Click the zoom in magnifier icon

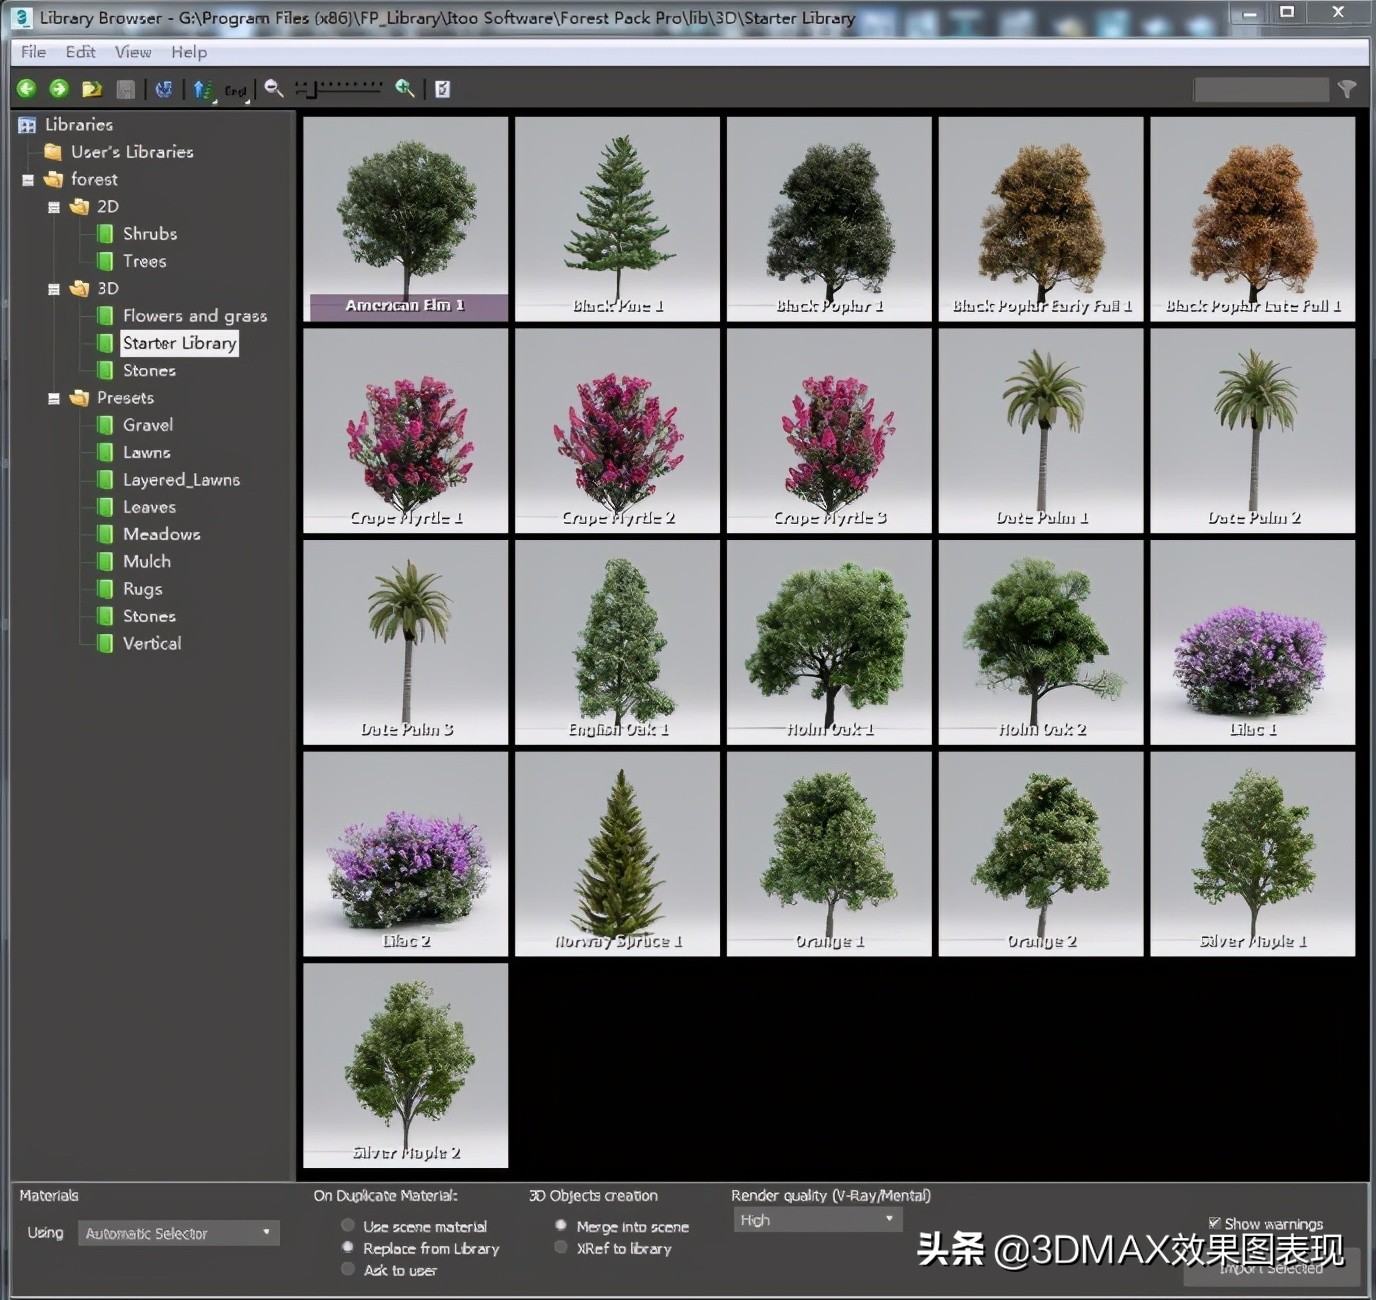(404, 89)
